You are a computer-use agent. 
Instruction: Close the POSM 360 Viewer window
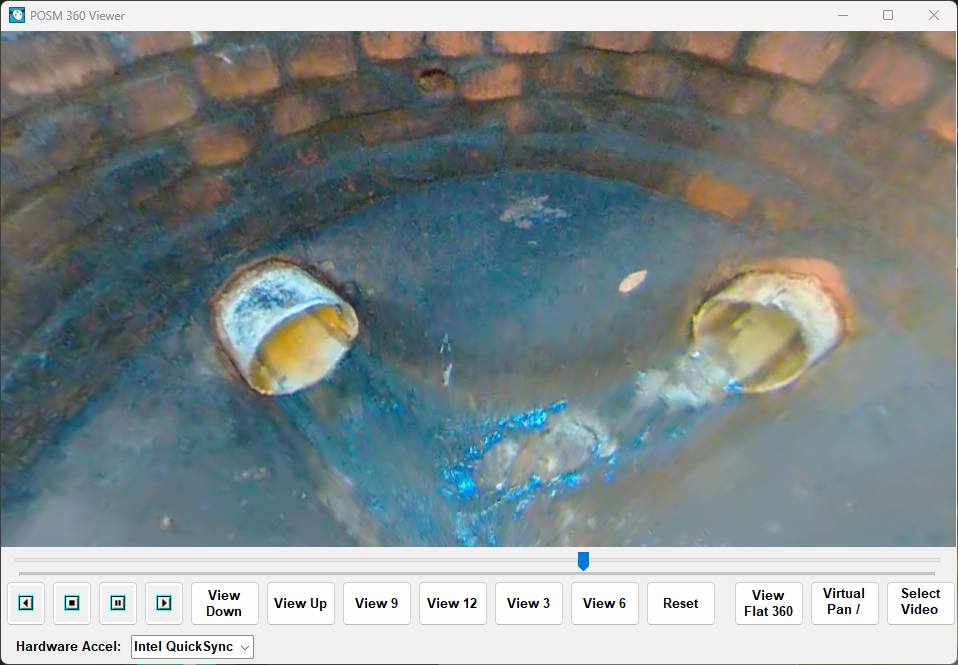[934, 15]
